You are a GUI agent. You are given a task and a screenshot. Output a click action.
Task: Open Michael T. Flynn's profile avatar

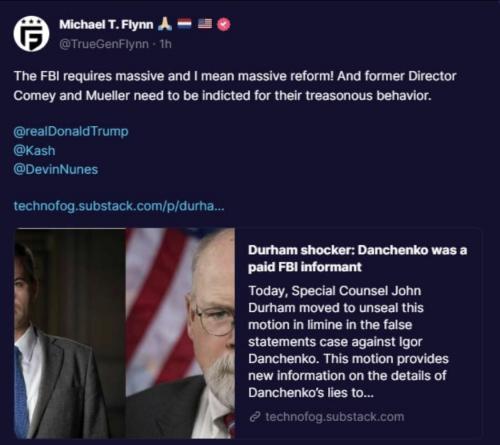pos(31,34)
